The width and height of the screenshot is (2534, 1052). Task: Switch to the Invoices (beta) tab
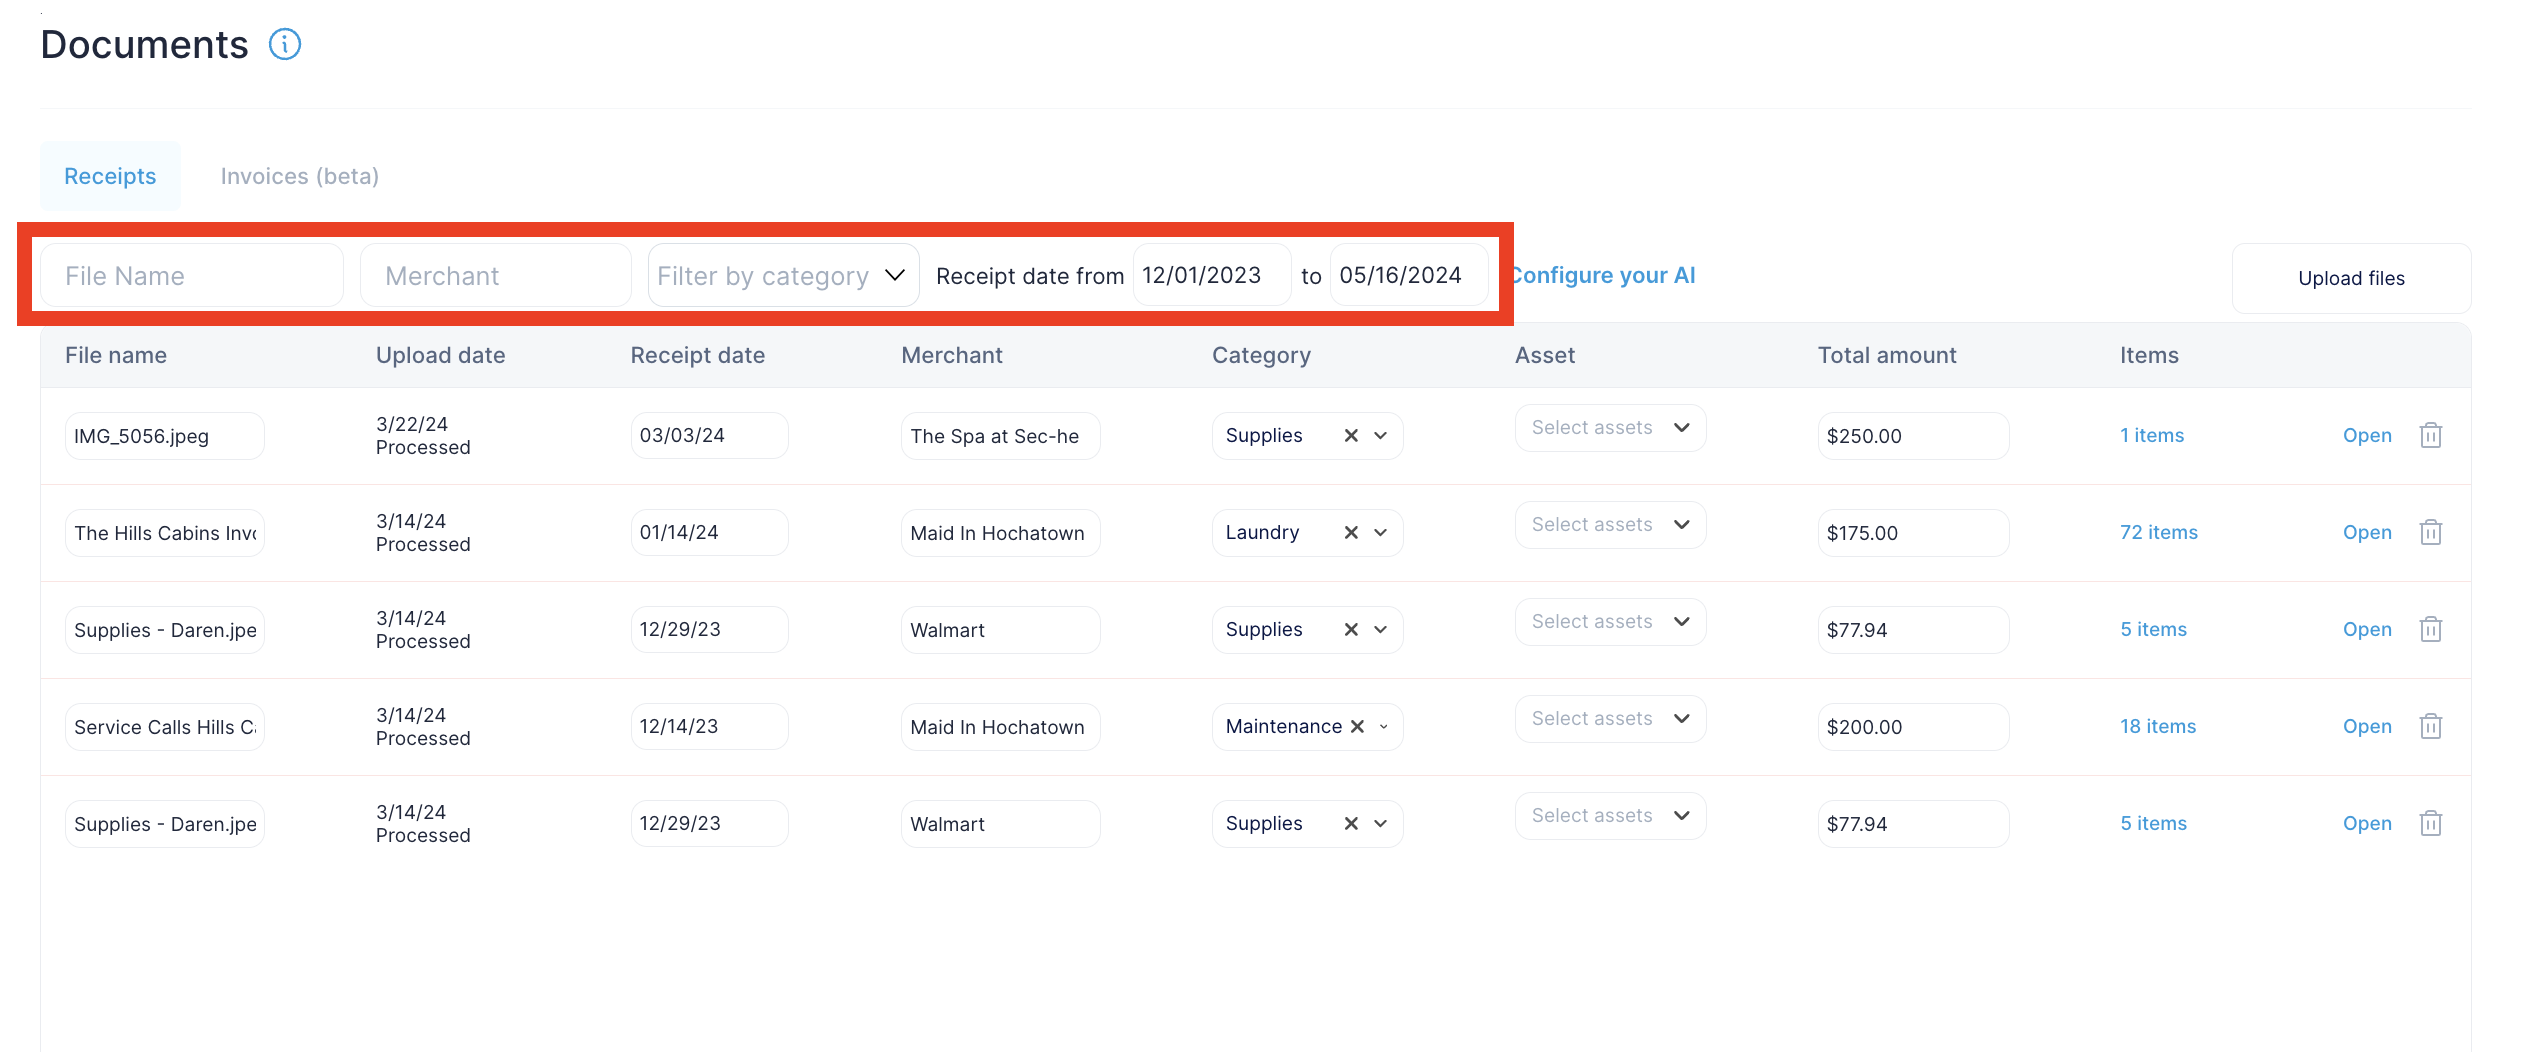tap(300, 176)
